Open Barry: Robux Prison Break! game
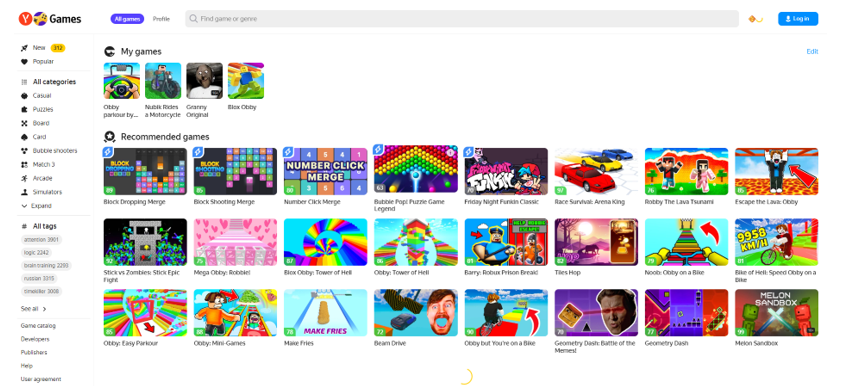This screenshot has height=386, width=857. [506, 242]
